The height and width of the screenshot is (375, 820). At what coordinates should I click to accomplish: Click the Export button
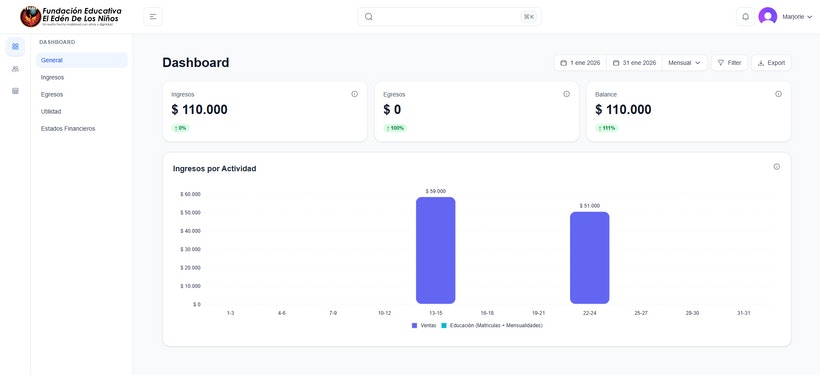tap(771, 63)
